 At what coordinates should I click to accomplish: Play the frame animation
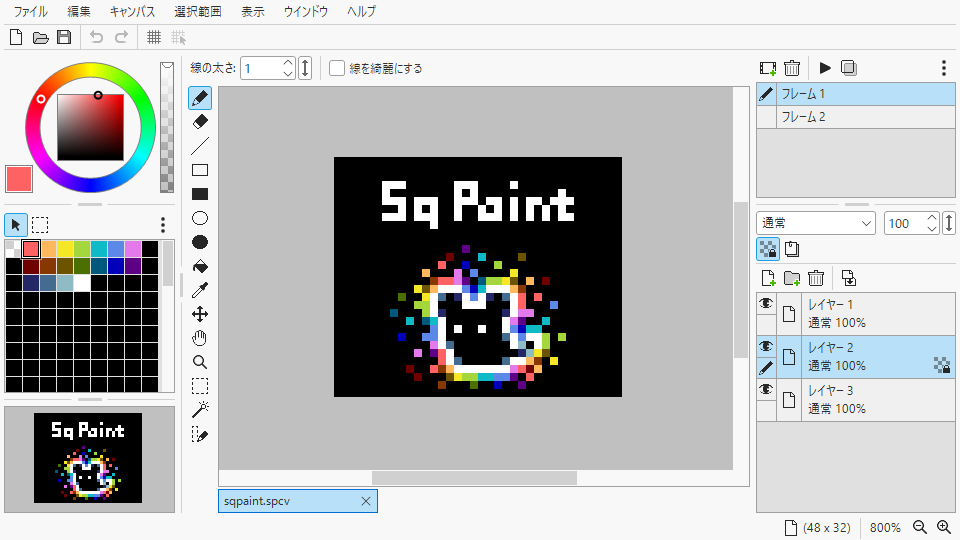[825, 68]
